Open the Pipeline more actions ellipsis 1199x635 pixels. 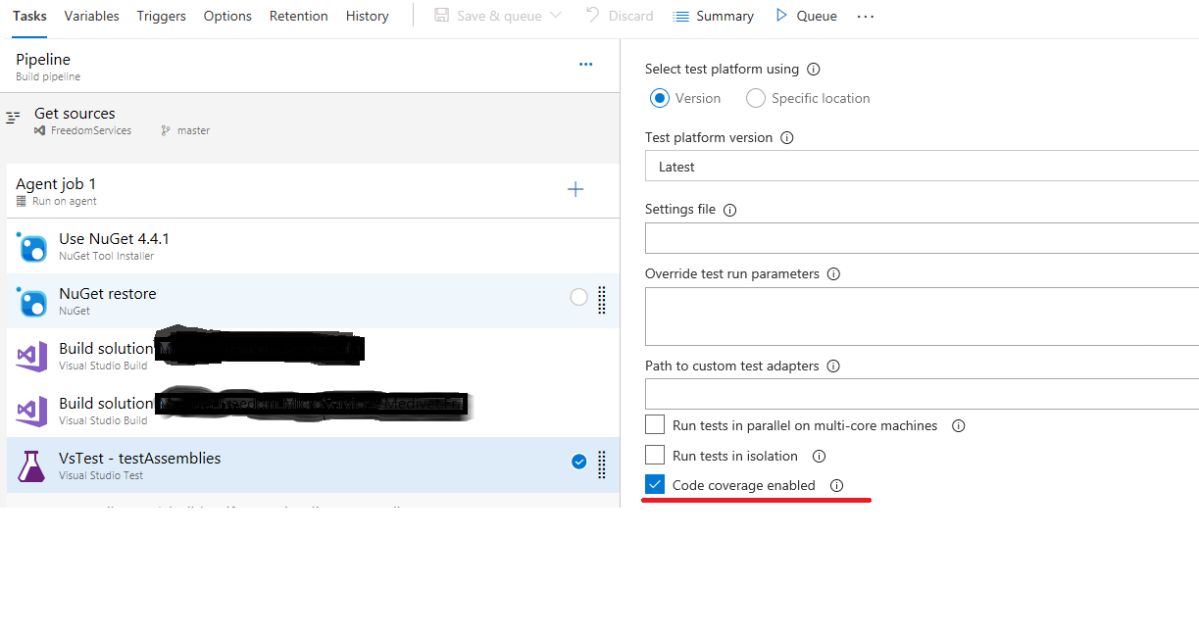coord(586,64)
